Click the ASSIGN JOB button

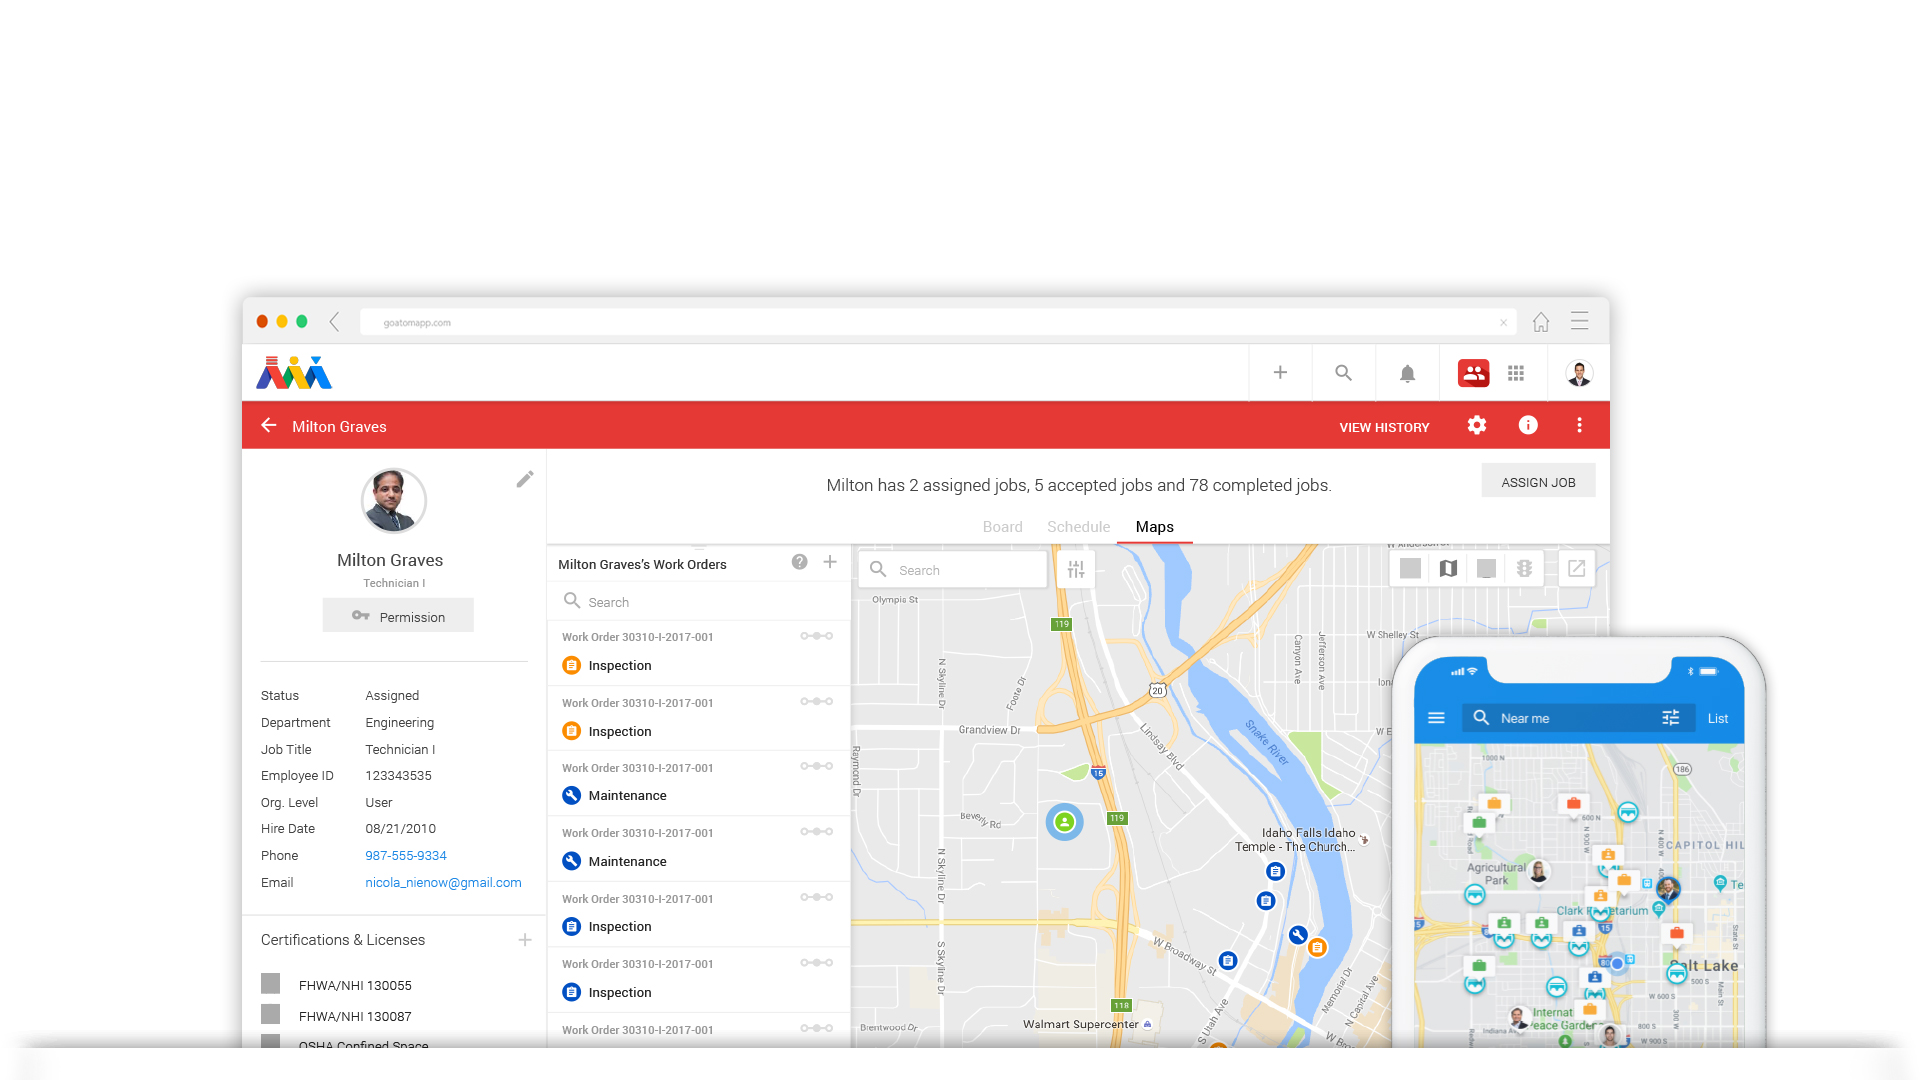click(1538, 481)
